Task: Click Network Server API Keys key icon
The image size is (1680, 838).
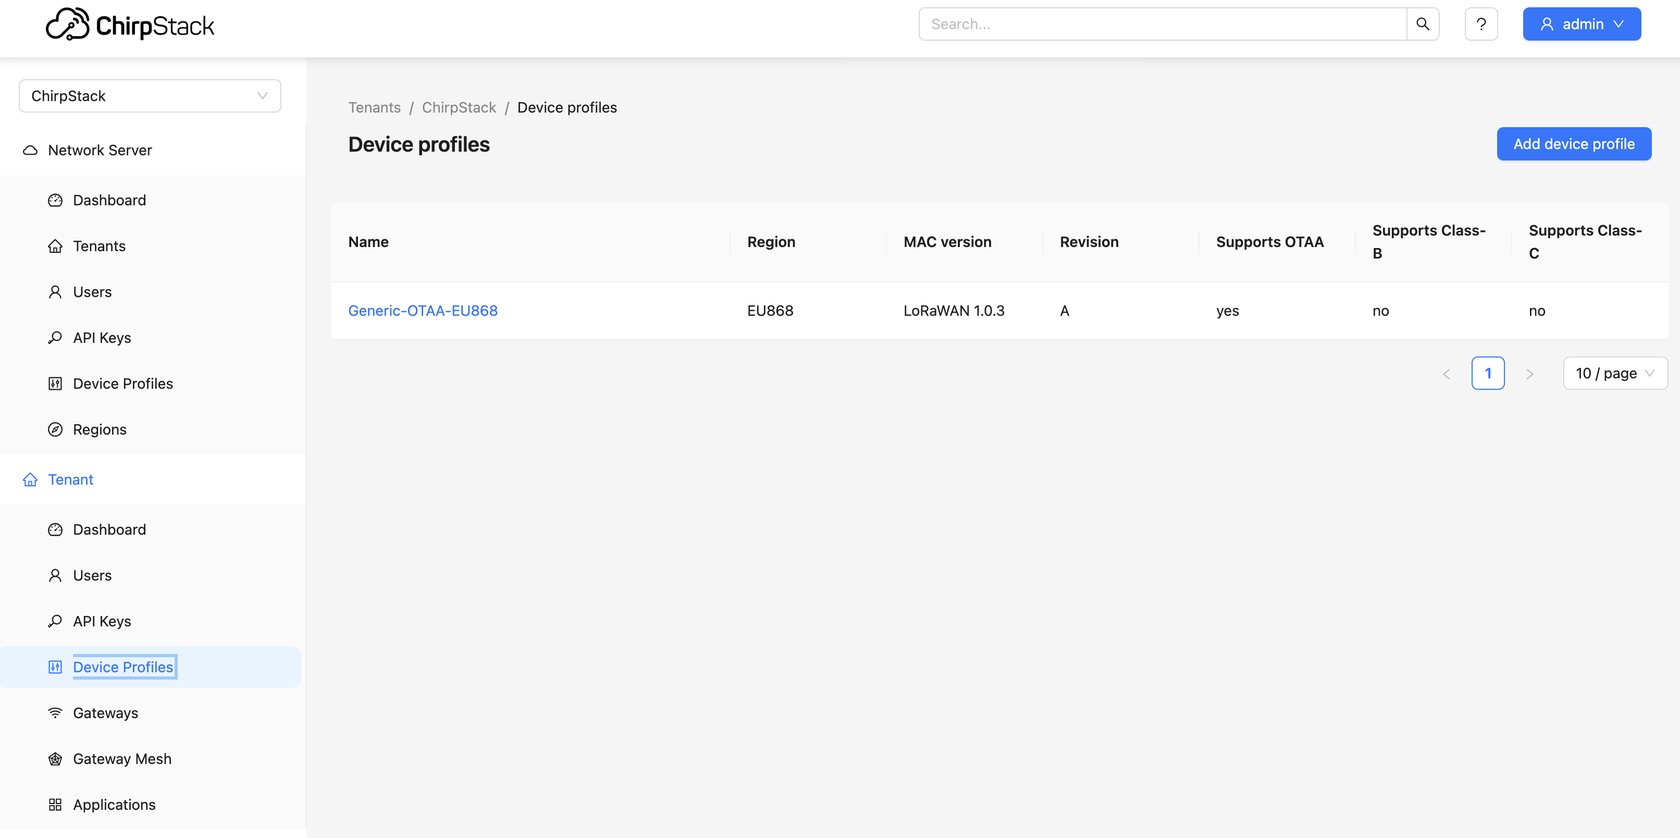Action: [55, 338]
